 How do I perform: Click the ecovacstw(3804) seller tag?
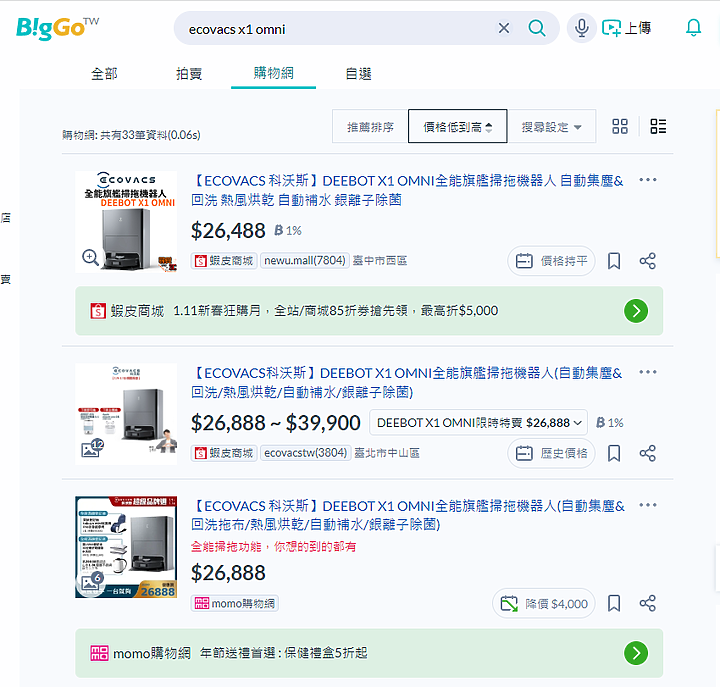[306, 453]
